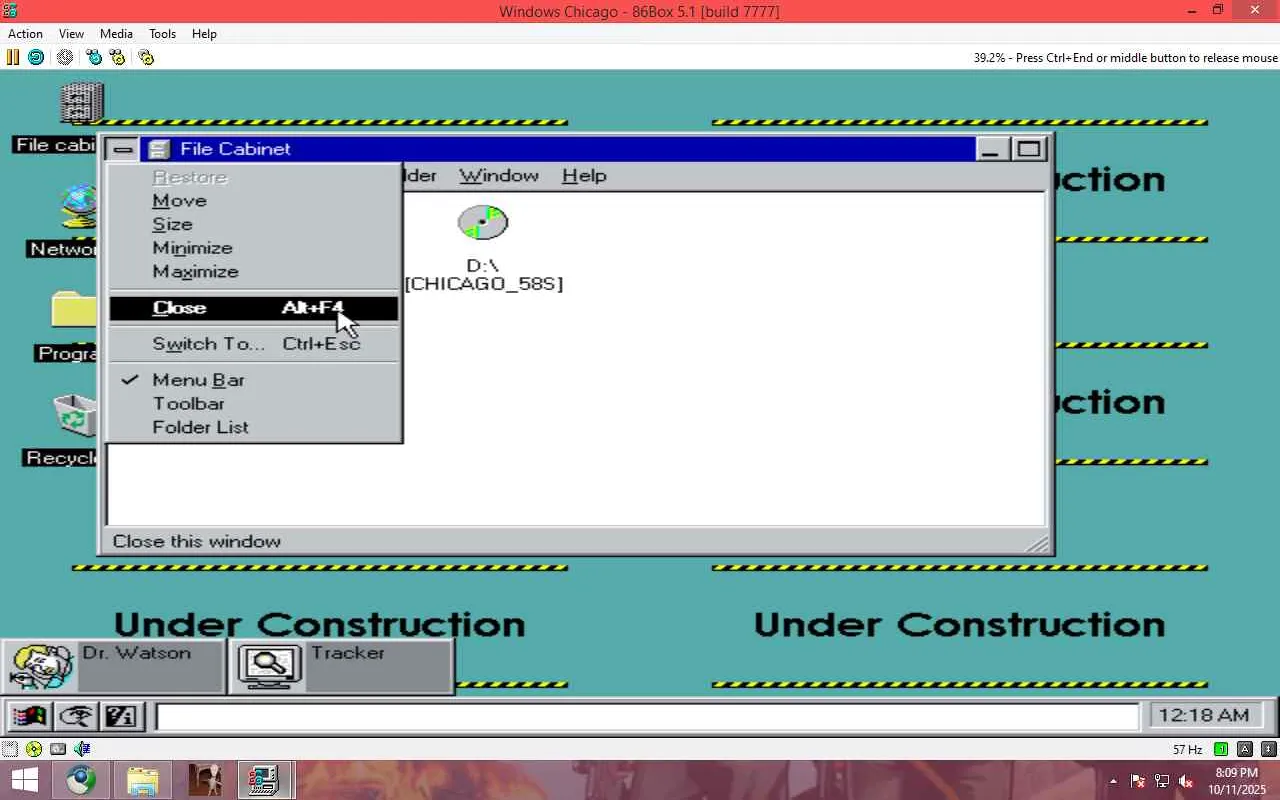Switch to the Tracker task button

341,666
